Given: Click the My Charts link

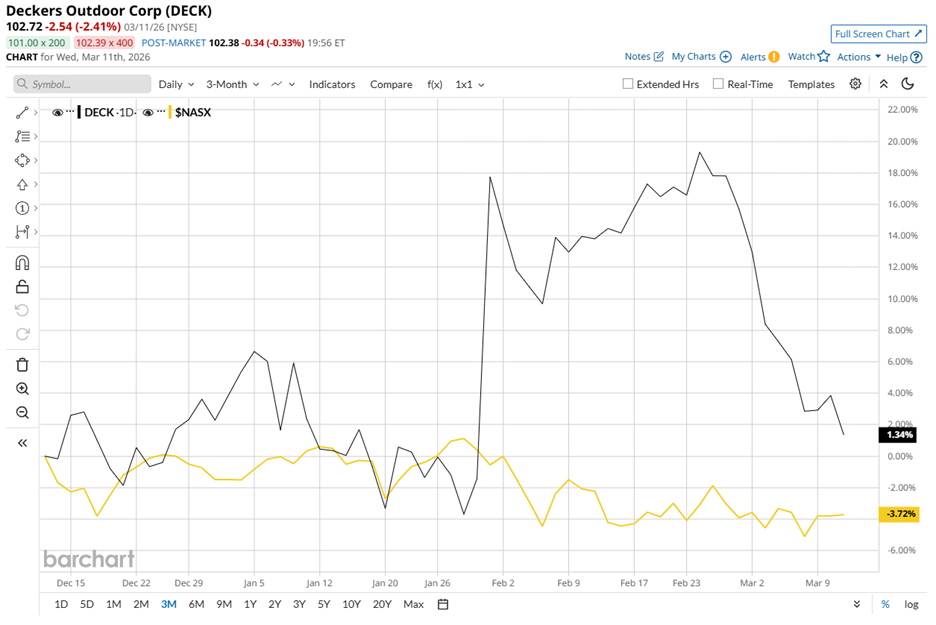Looking at the screenshot, I should (x=693, y=57).
